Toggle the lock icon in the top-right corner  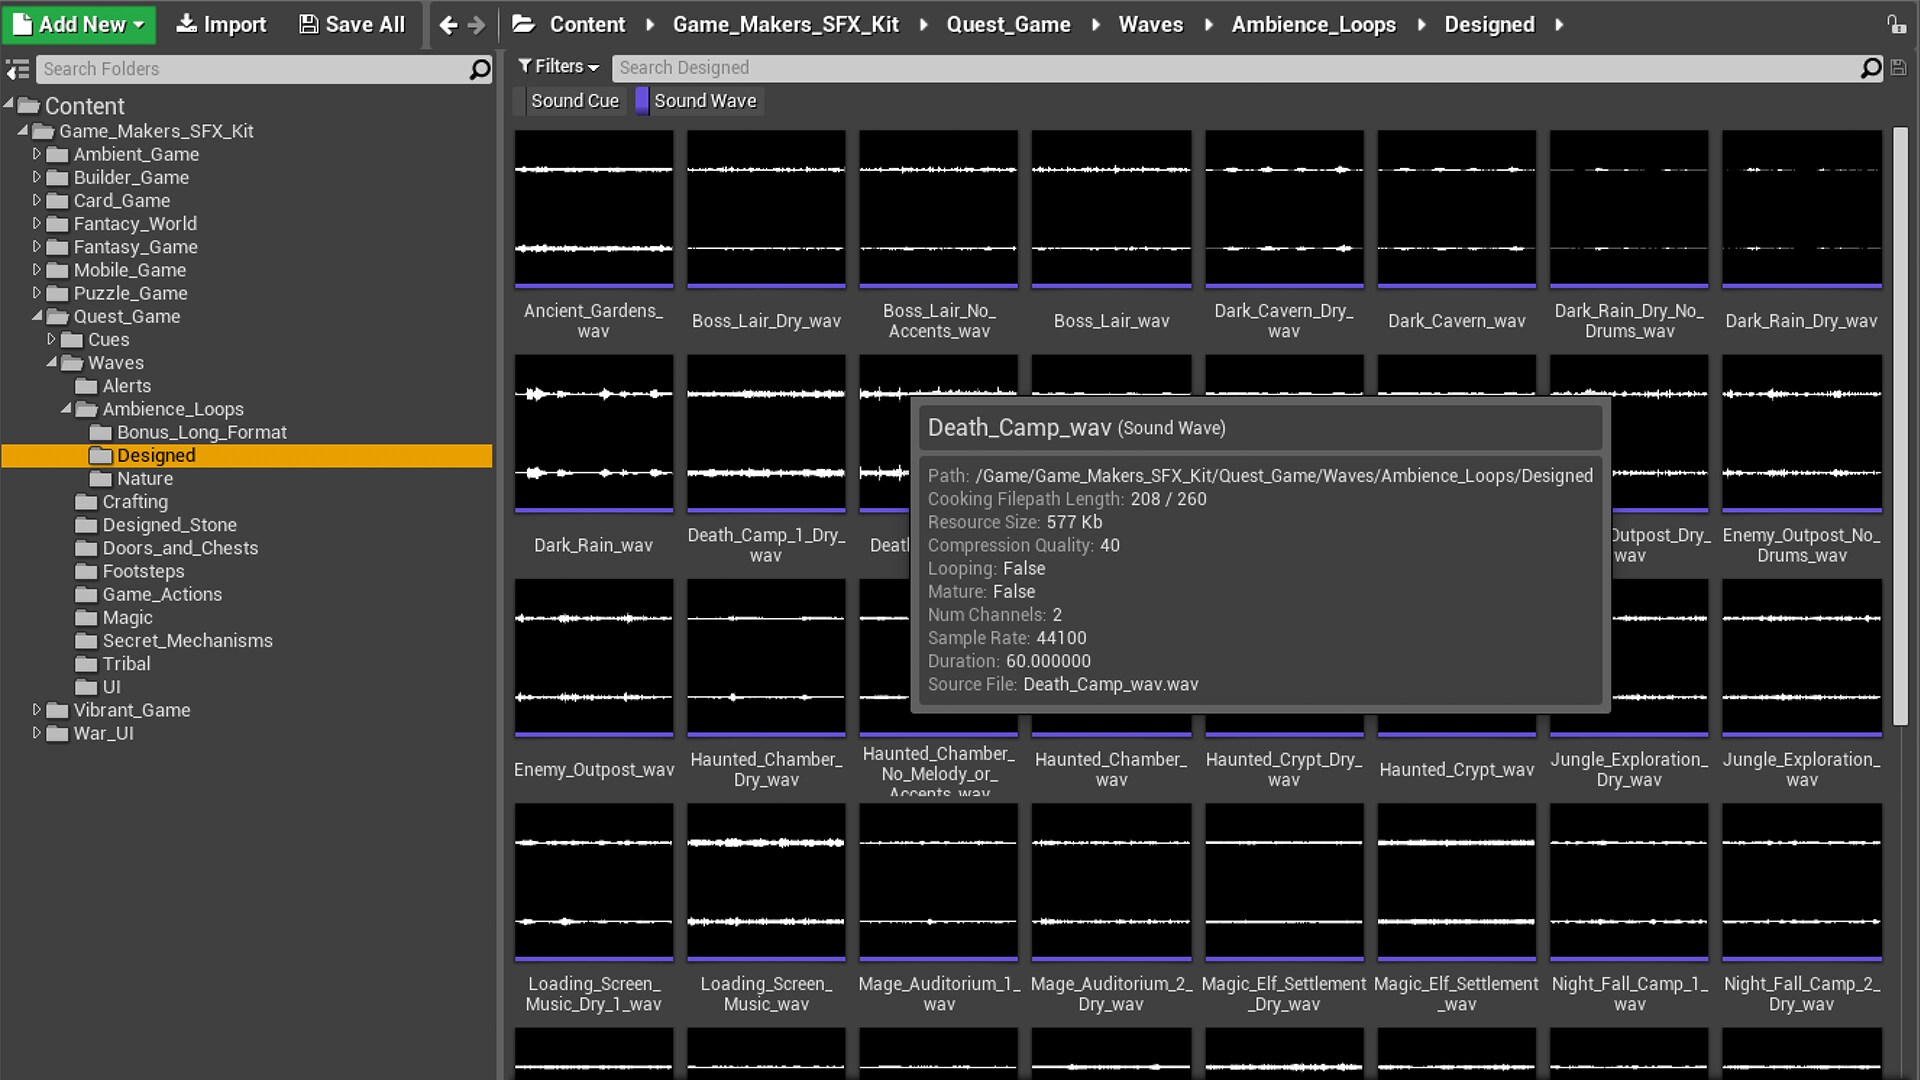point(1899,24)
